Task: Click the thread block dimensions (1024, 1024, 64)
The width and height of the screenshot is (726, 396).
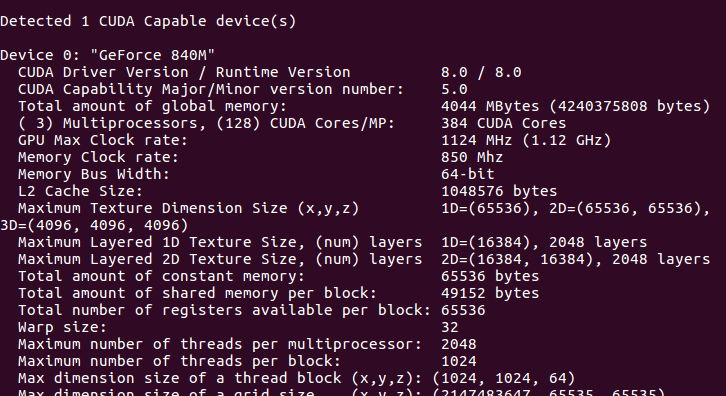Action: [504, 378]
